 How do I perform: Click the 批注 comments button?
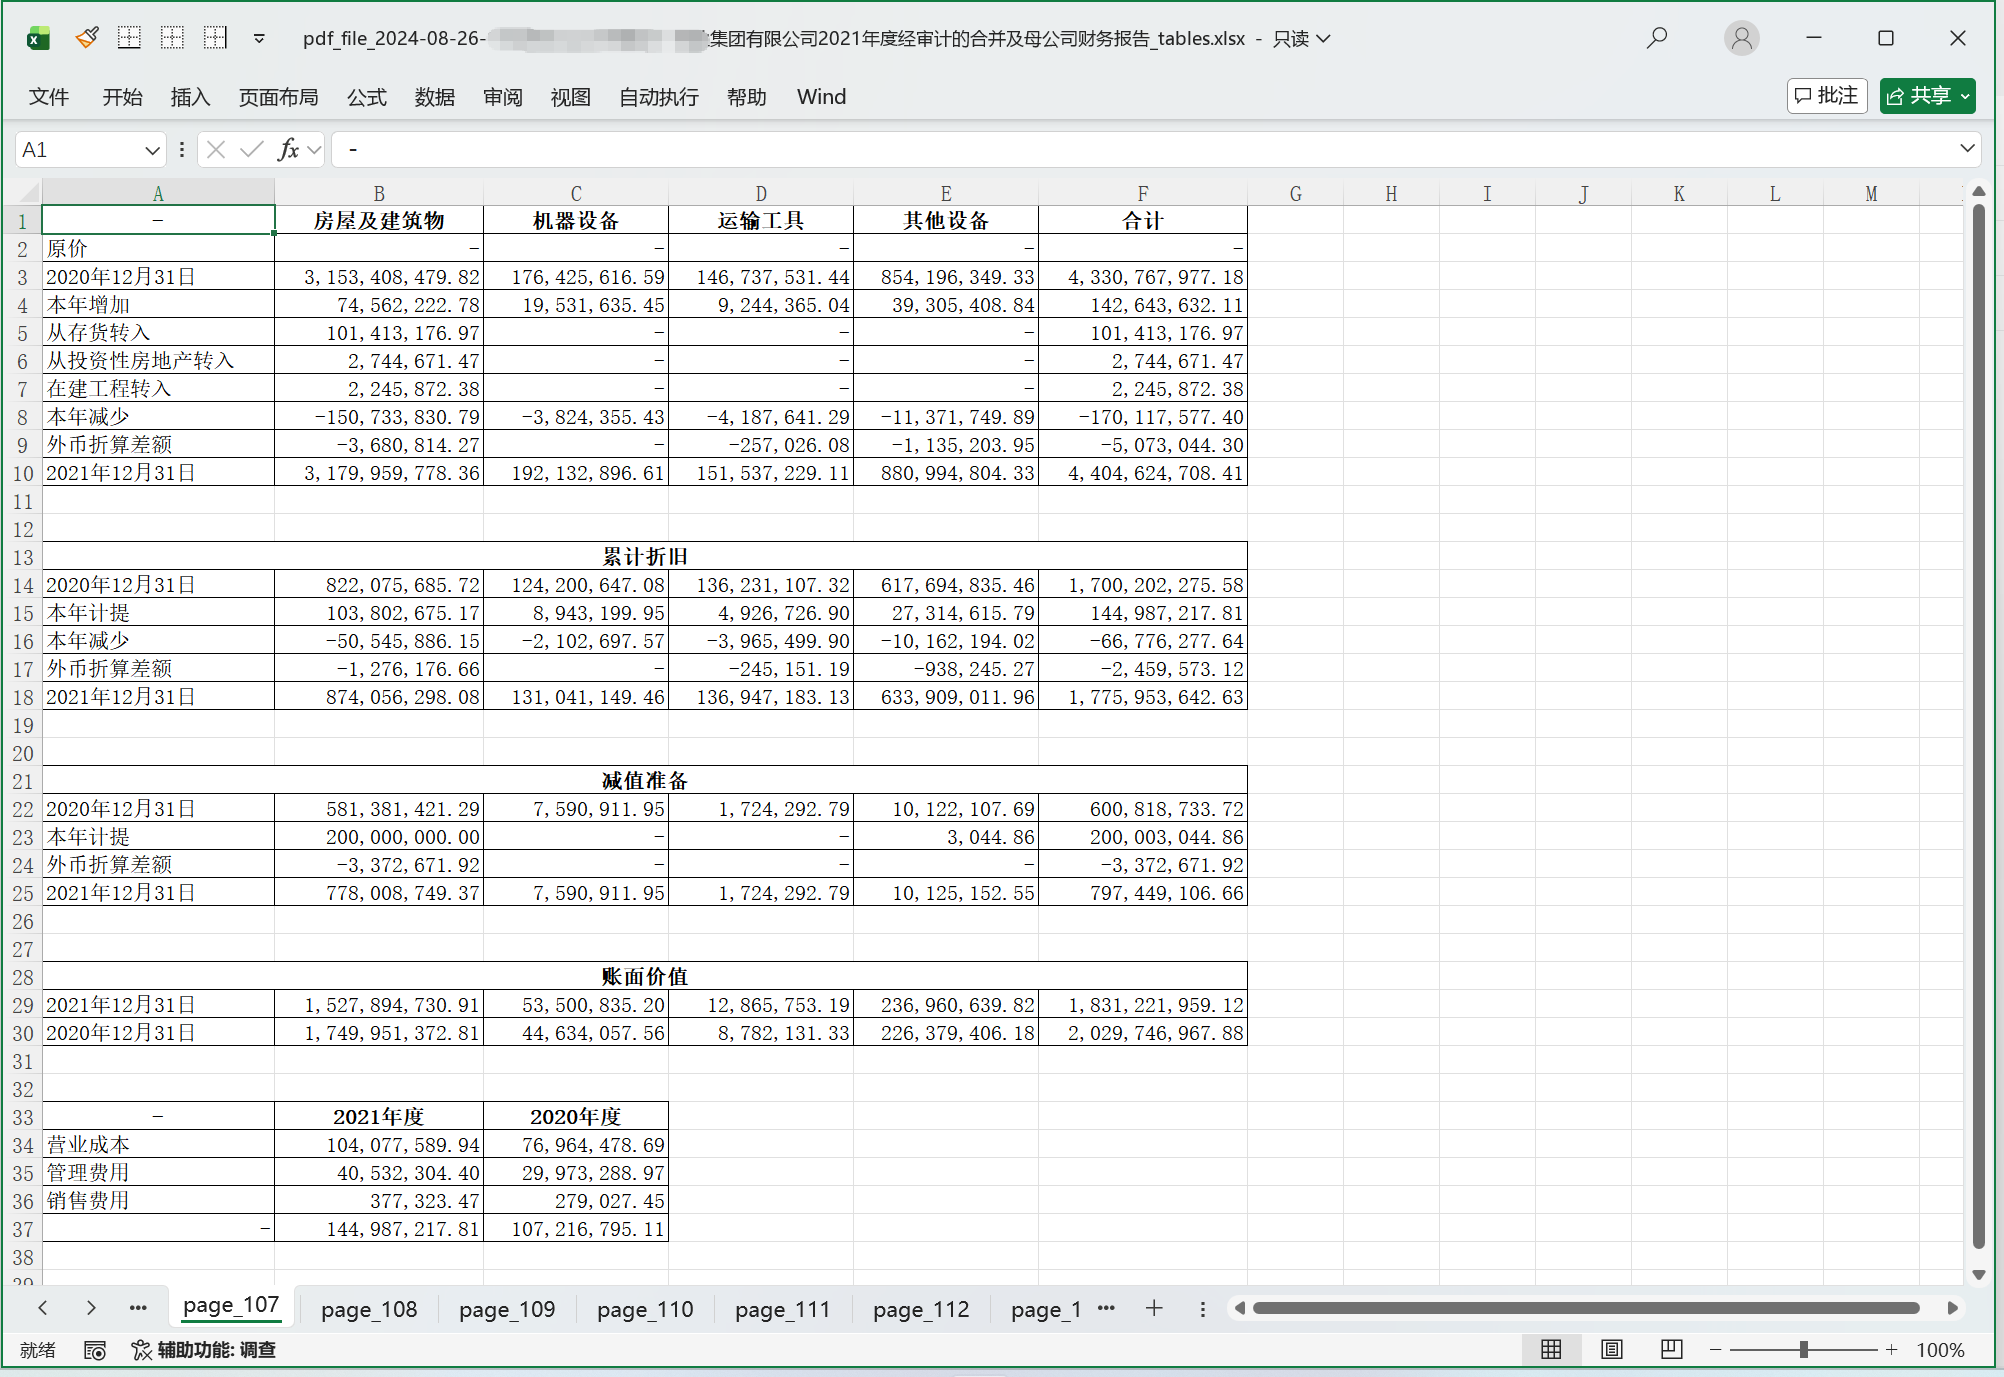click(x=1826, y=96)
